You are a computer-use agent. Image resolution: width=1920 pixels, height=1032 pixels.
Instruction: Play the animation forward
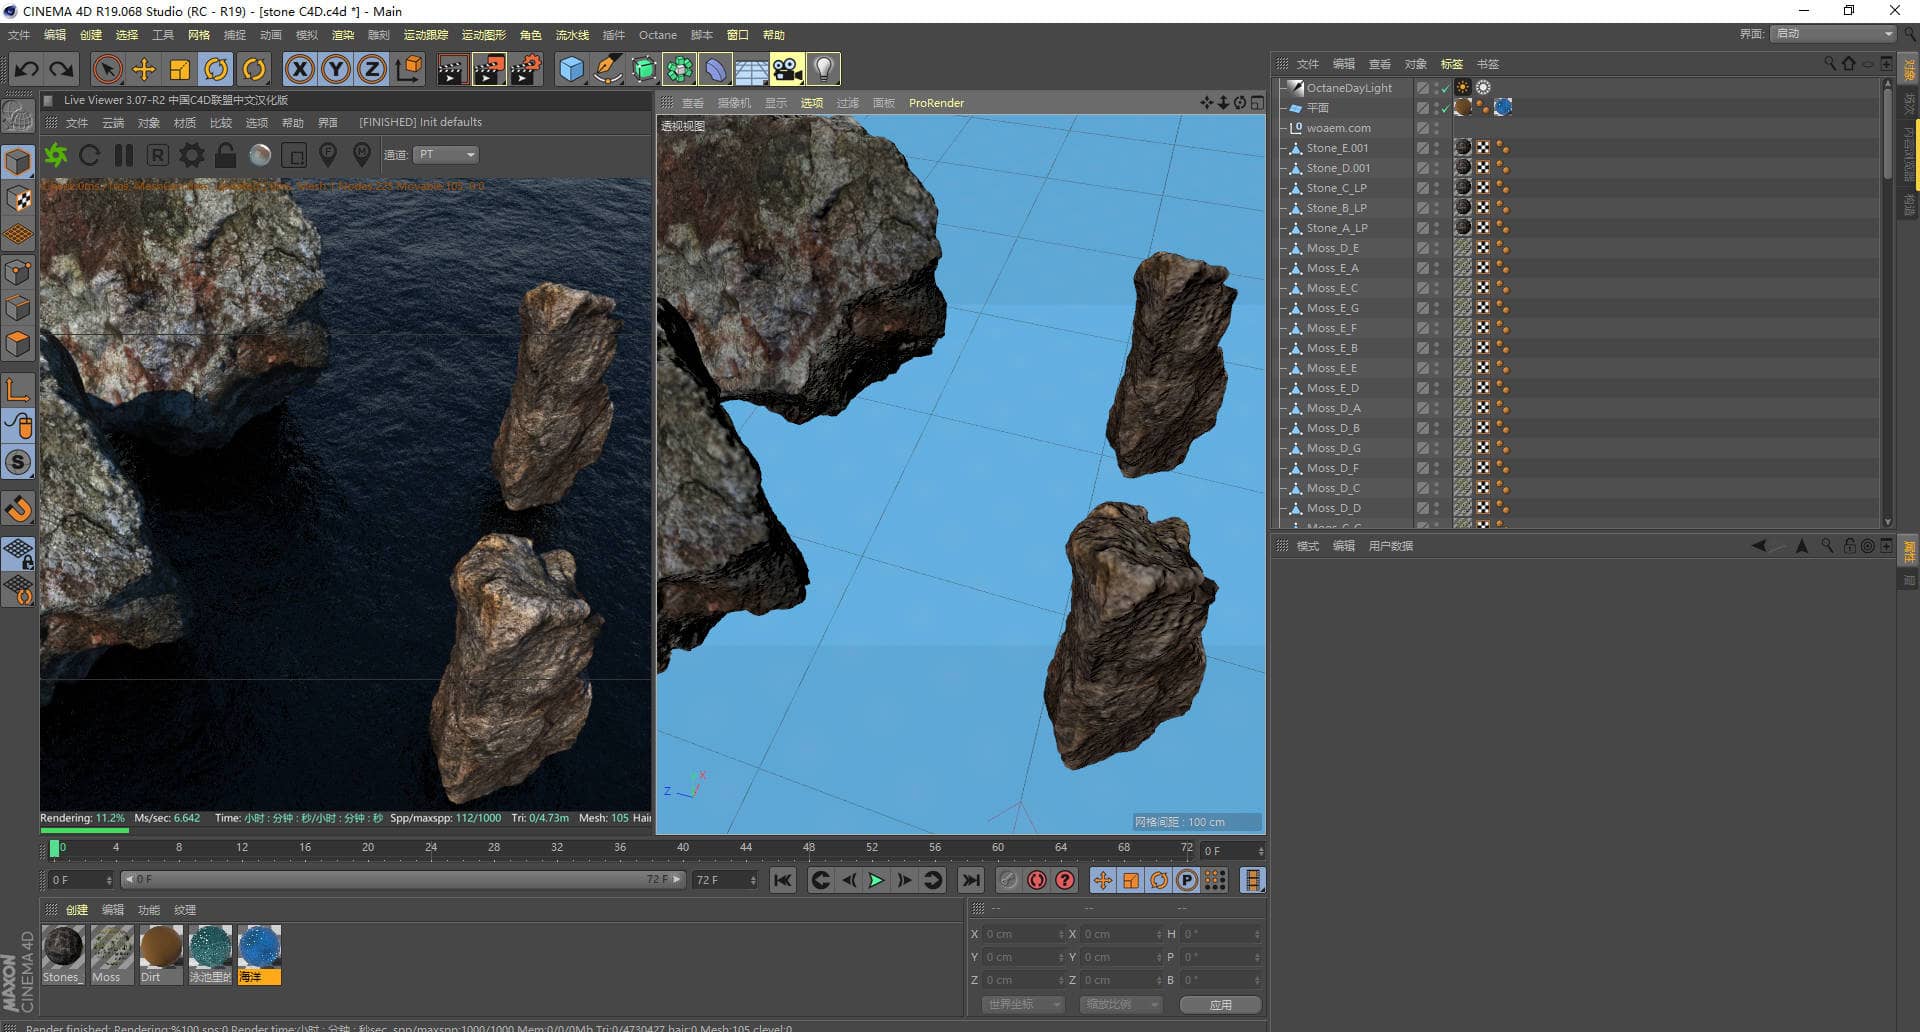point(876,880)
